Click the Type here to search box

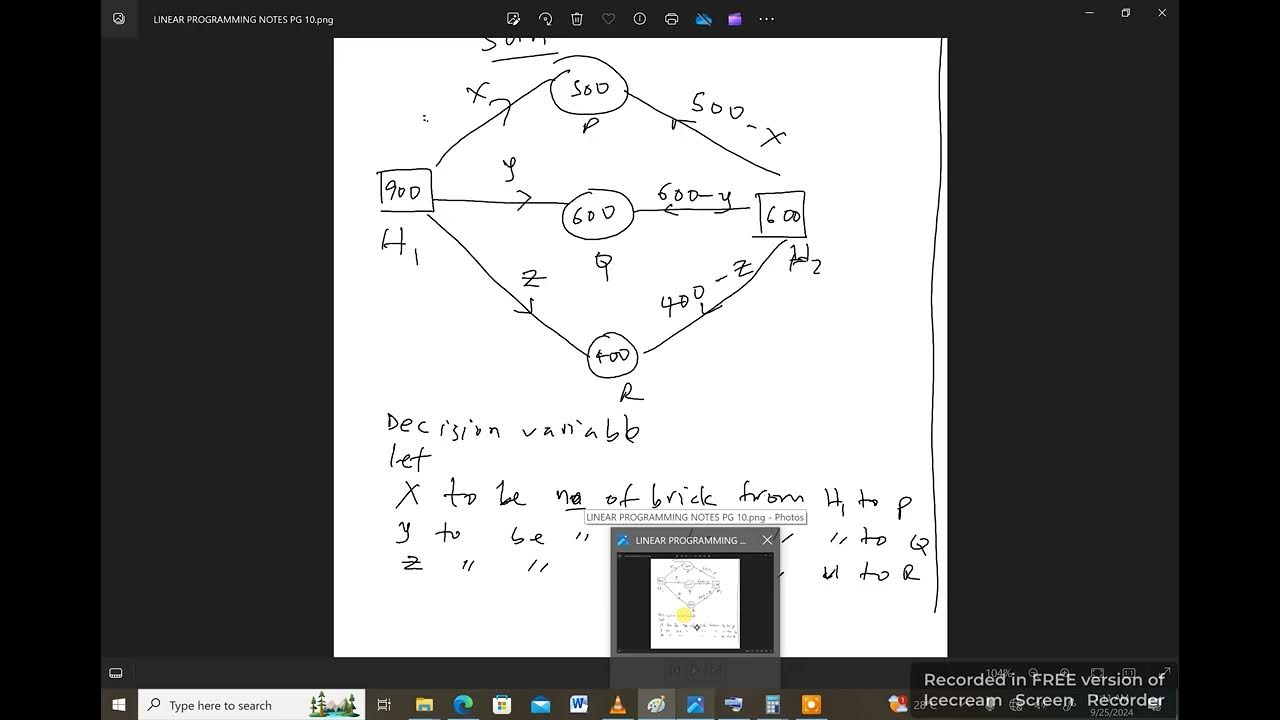(250, 705)
